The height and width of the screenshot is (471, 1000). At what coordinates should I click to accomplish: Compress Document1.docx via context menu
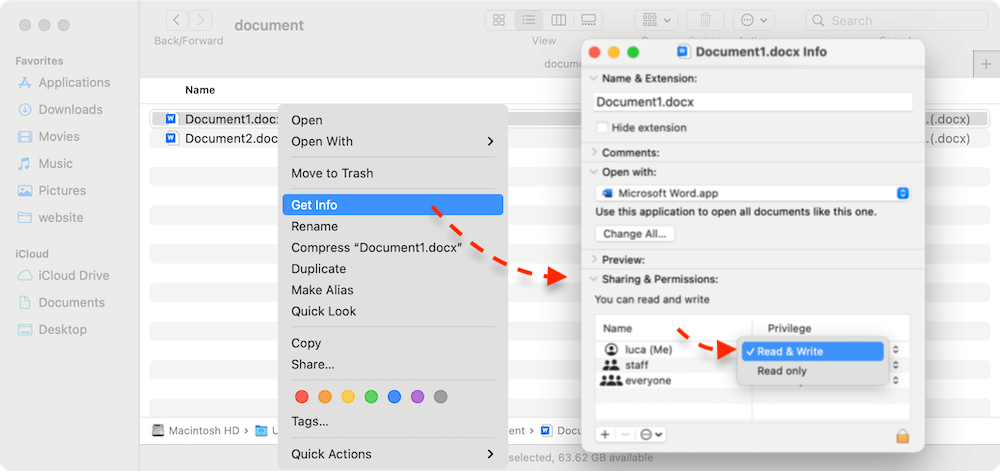(393, 248)
